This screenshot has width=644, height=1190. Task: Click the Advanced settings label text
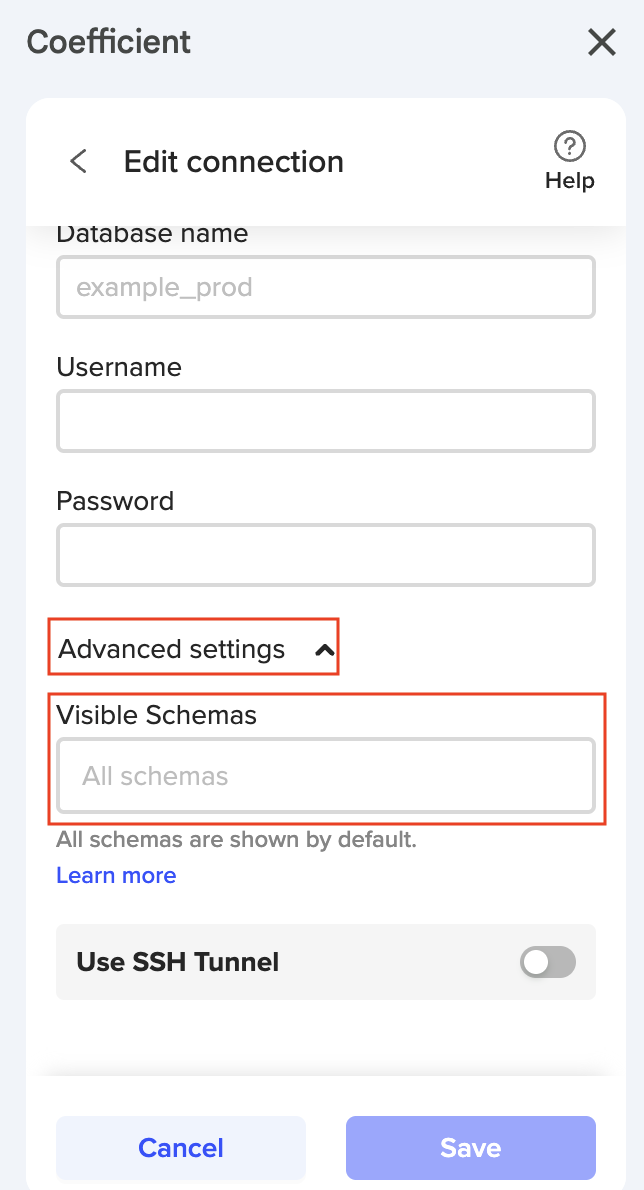pos(172,650)
